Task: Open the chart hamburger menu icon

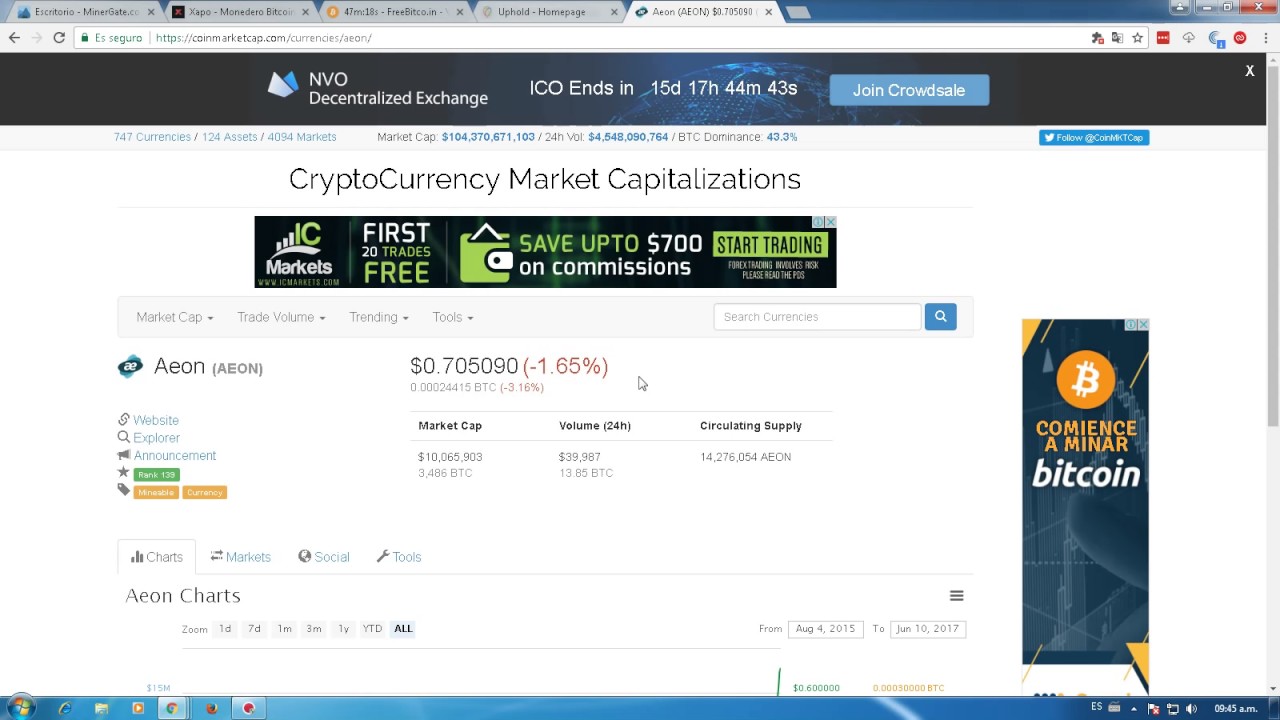Action: coord(956,596)
